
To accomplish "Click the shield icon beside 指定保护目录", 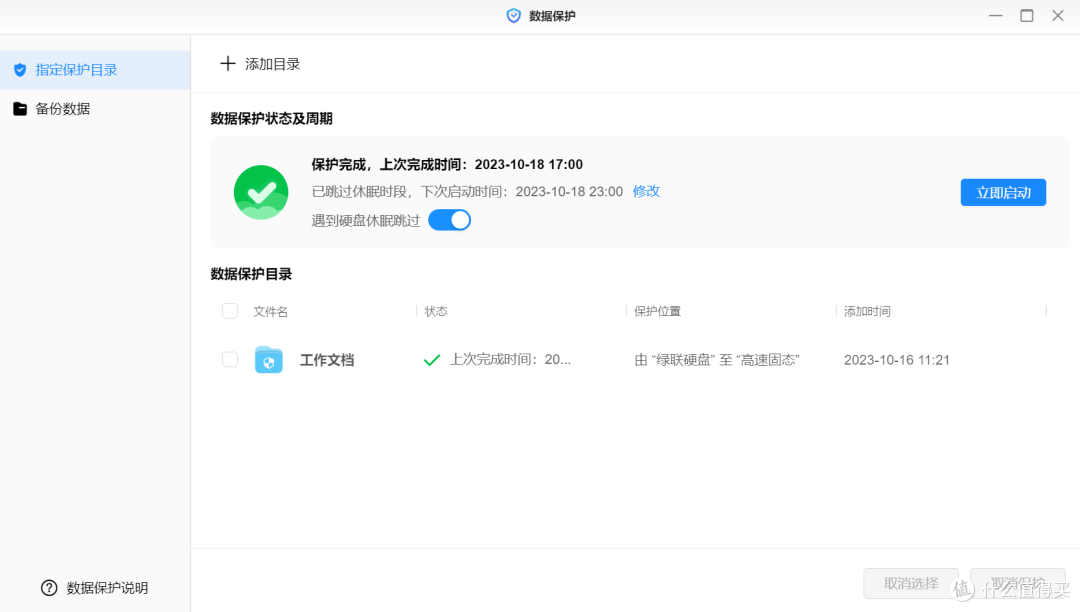I will pos(20,70).
